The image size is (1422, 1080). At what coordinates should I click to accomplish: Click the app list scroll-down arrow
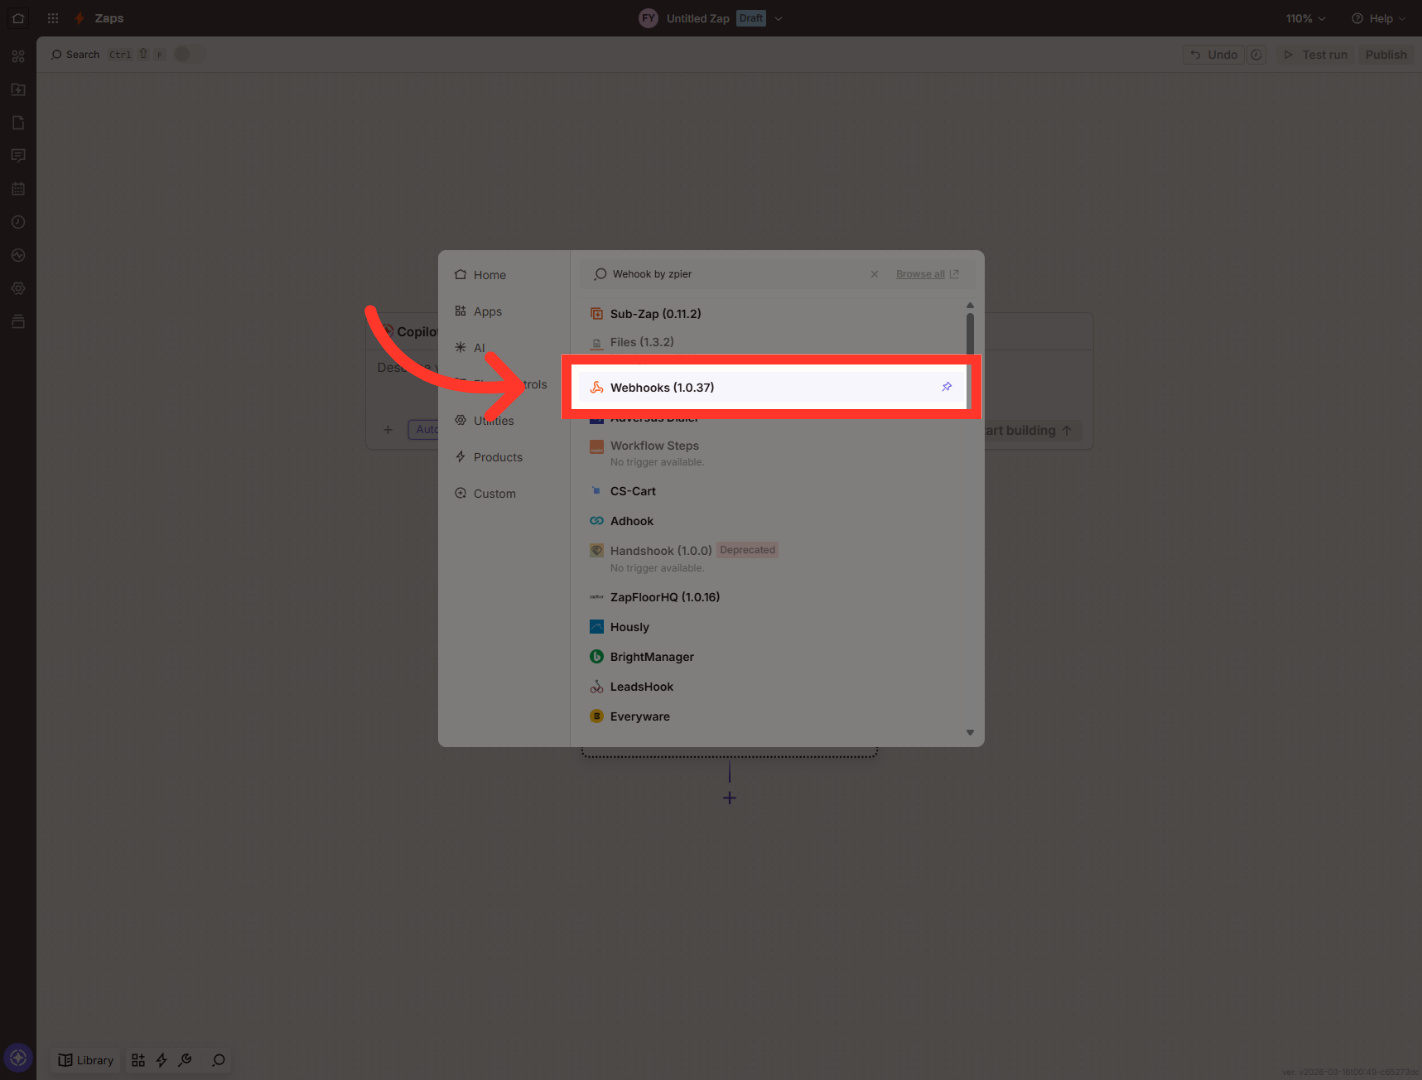(x=970, y=733)
